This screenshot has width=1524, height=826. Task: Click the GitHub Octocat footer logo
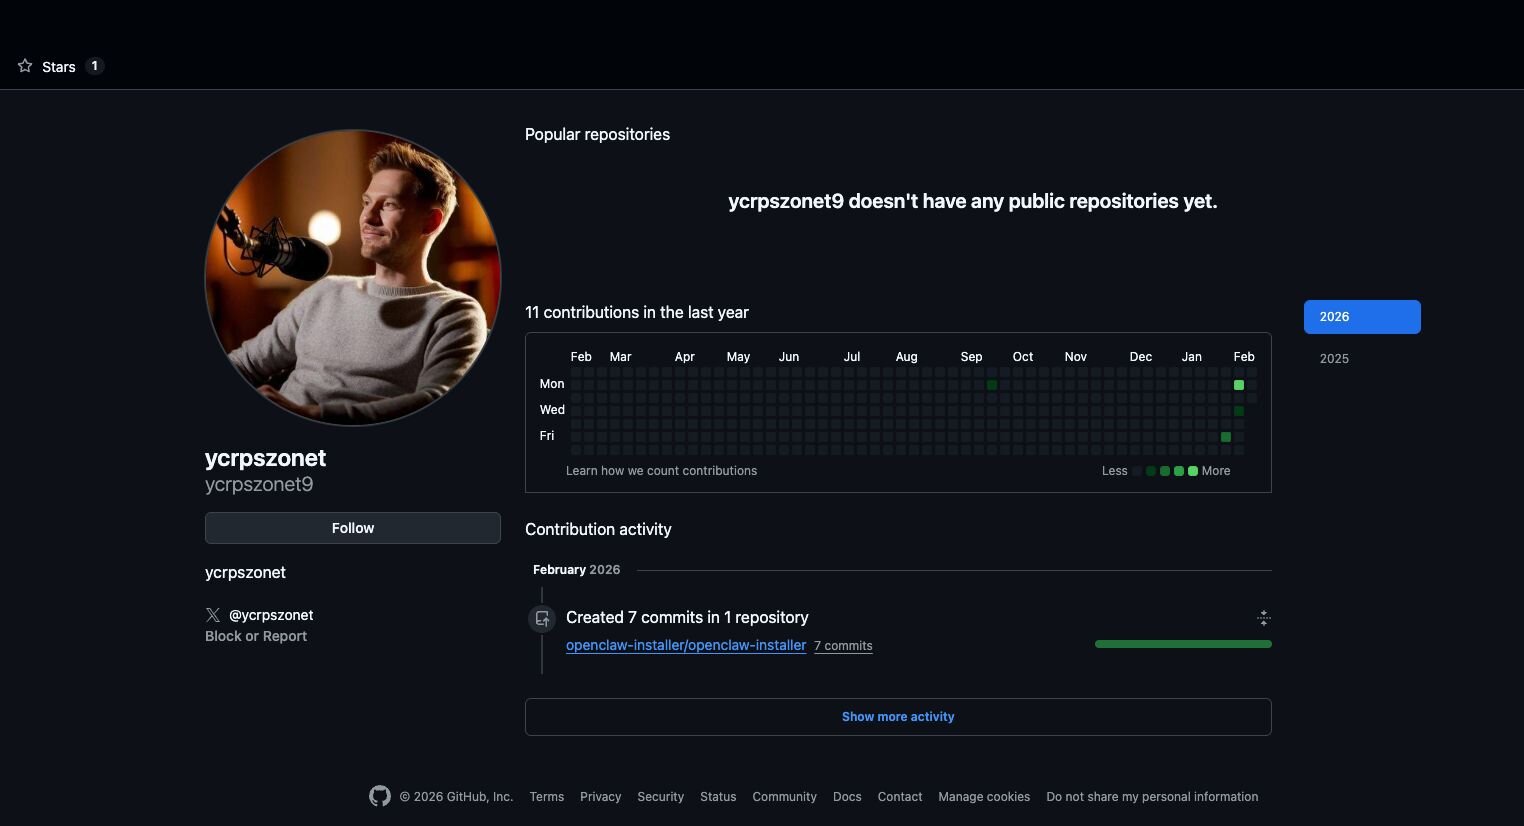(x=380, y=796)
